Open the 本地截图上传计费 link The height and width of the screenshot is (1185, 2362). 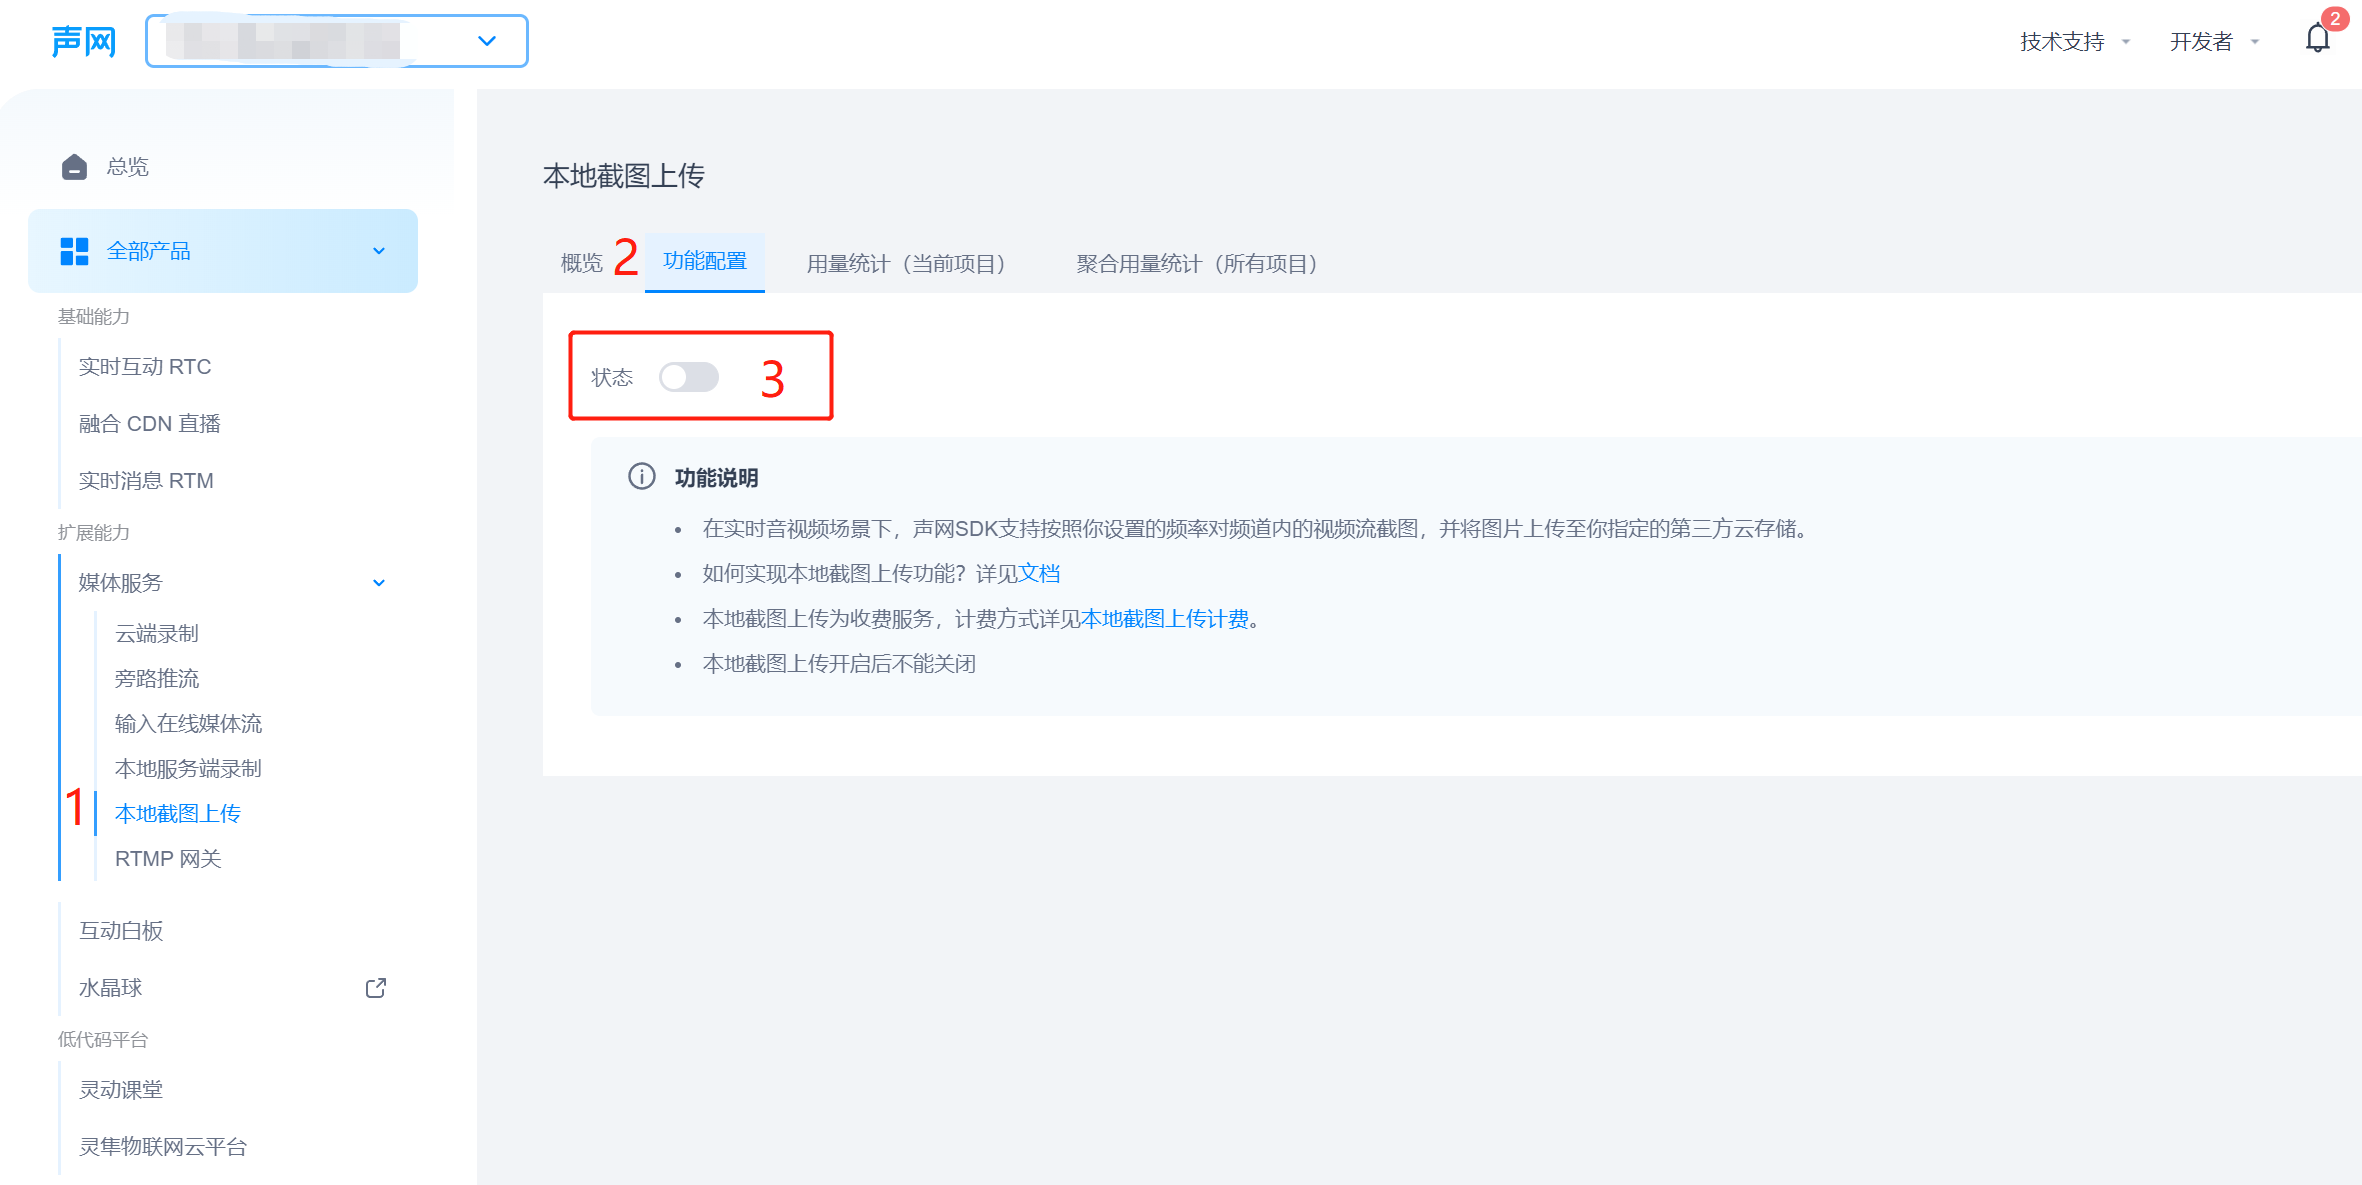pos(1165,619)
